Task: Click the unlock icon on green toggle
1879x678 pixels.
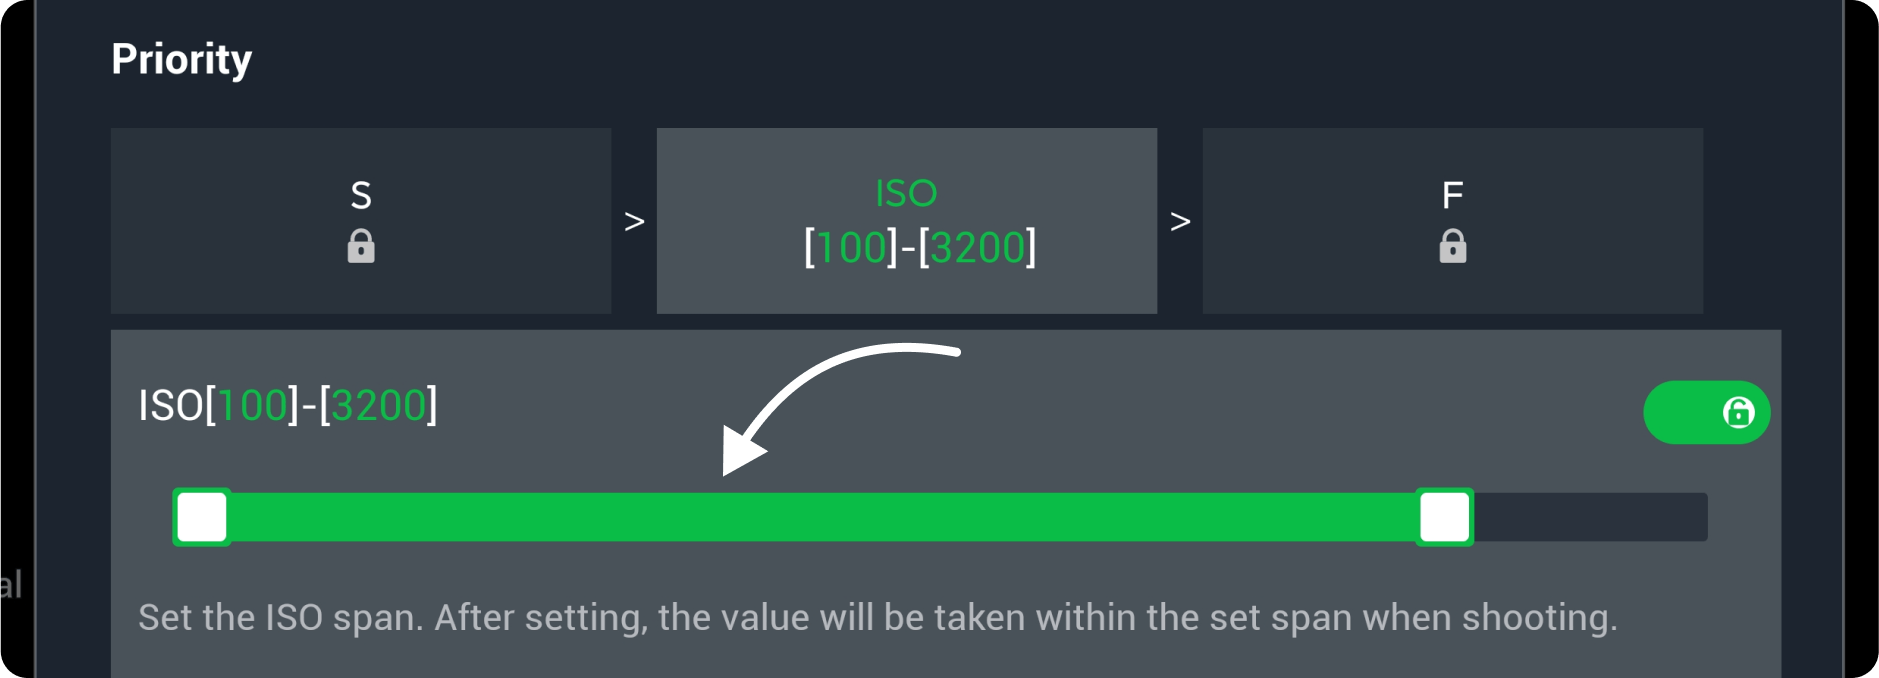Action: point(1738,412)
